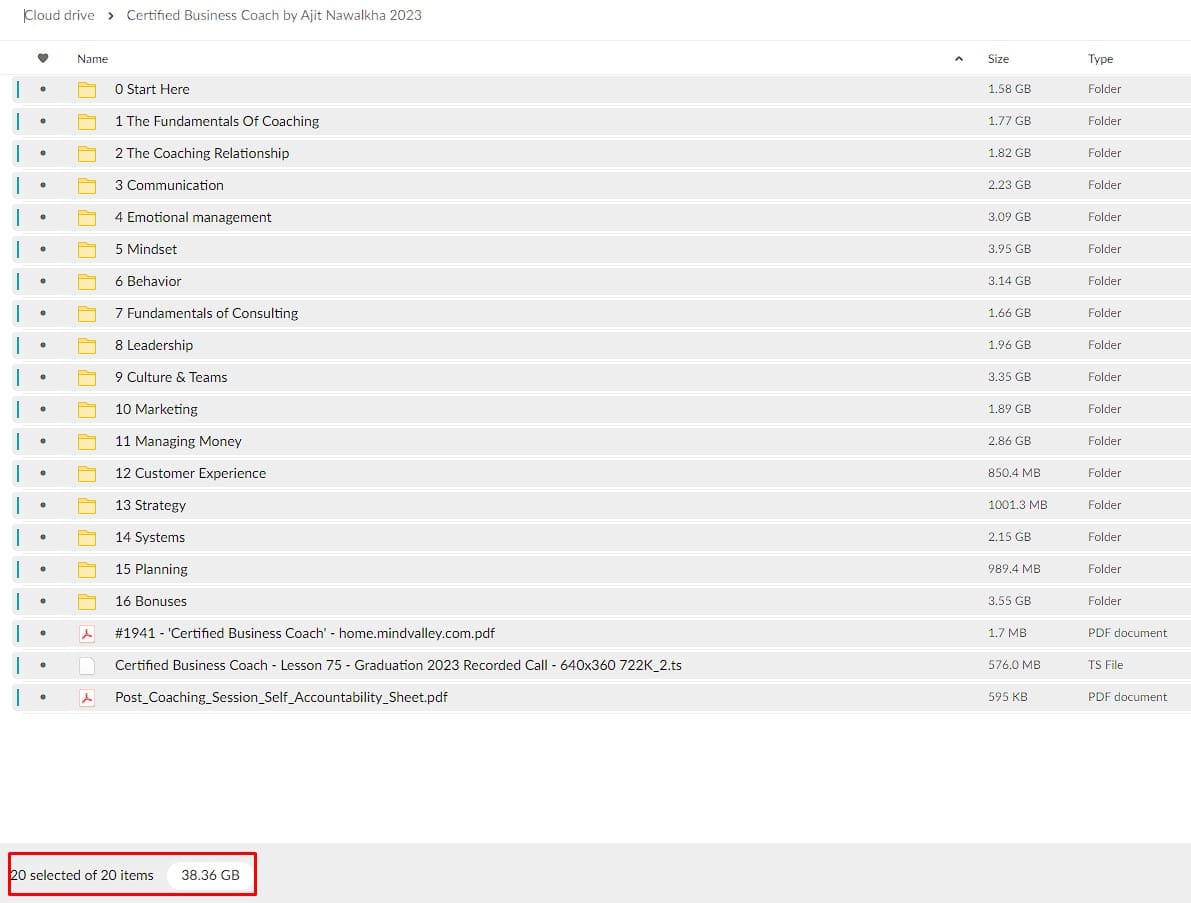Open '15 Planning' folder name
Screen dimensions: 1191x903
pos(151,570)
